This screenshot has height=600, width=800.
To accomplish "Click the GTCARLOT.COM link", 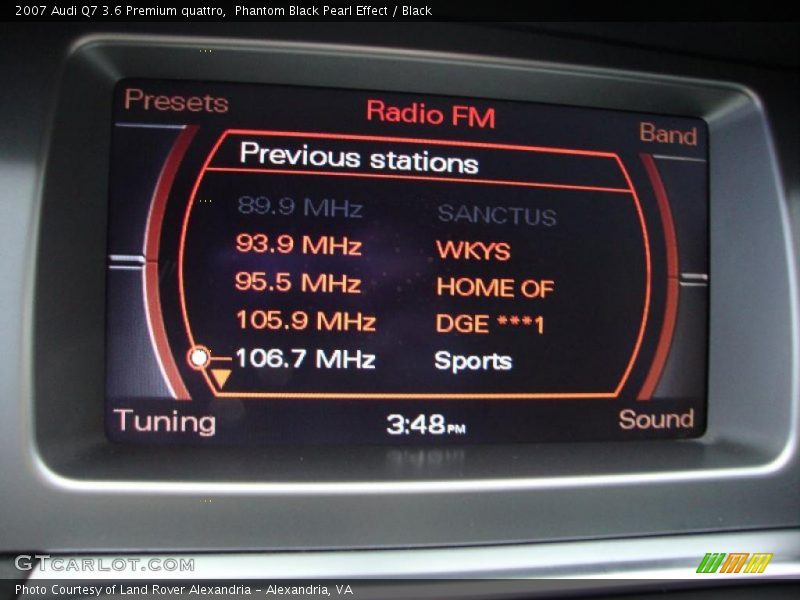I will (105, 564).
